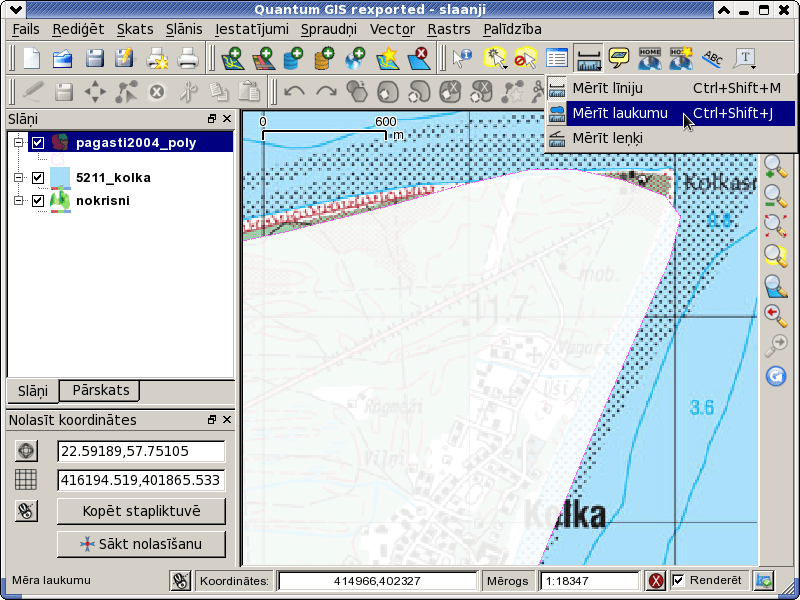Open the Rediģēt menu
Screen dimensions: 800x600
[x=78, y=29]
